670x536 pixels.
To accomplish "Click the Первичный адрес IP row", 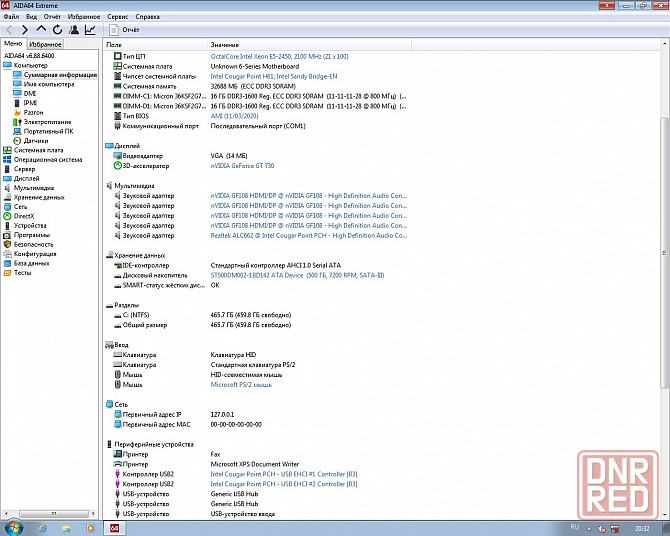I will 174,415.
